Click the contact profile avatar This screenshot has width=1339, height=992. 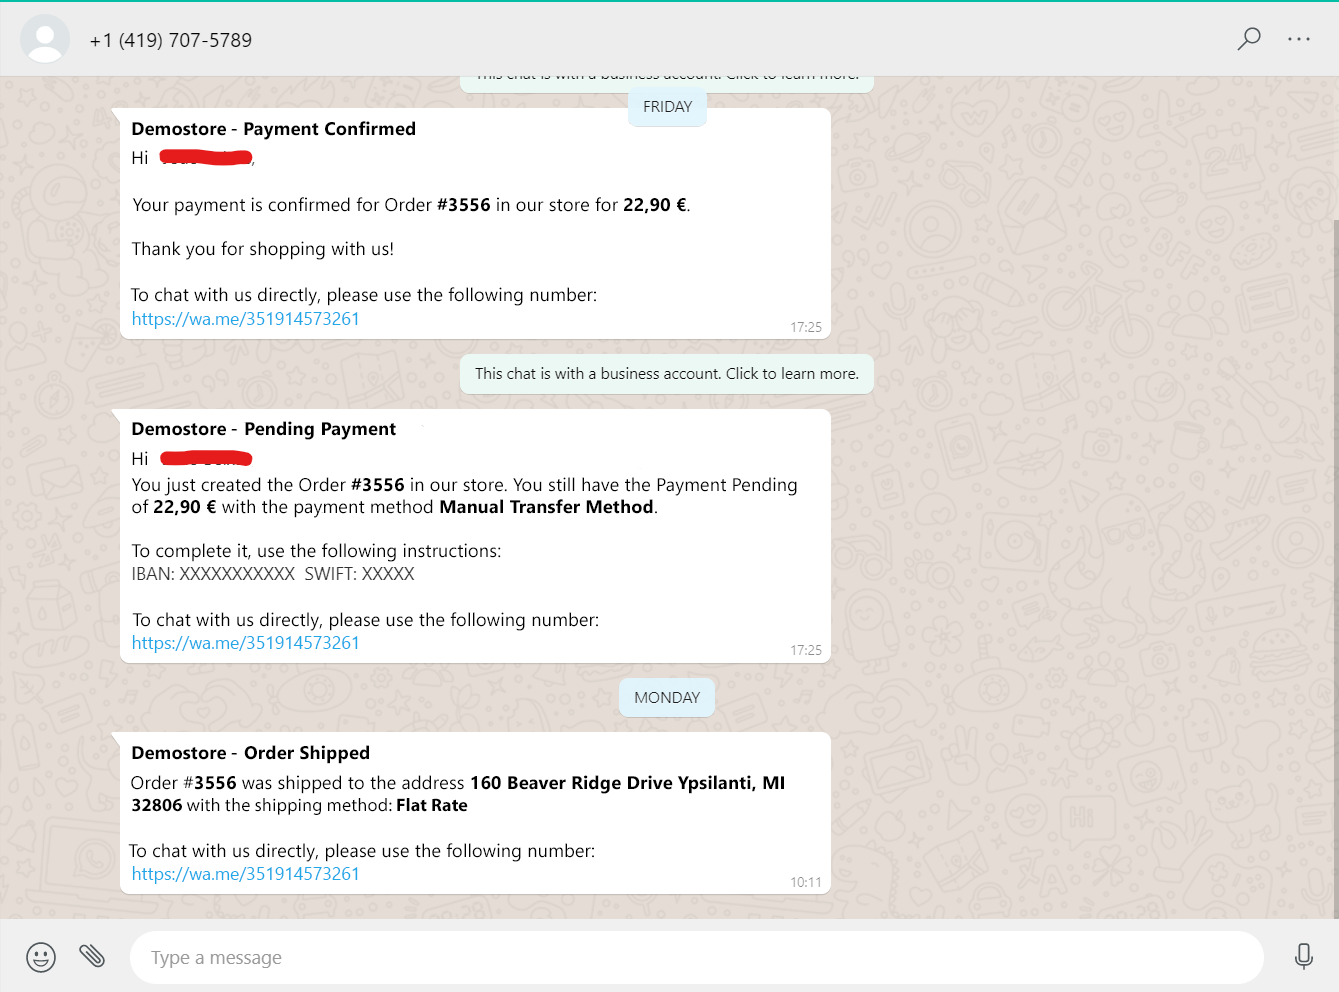pos(45,40)
